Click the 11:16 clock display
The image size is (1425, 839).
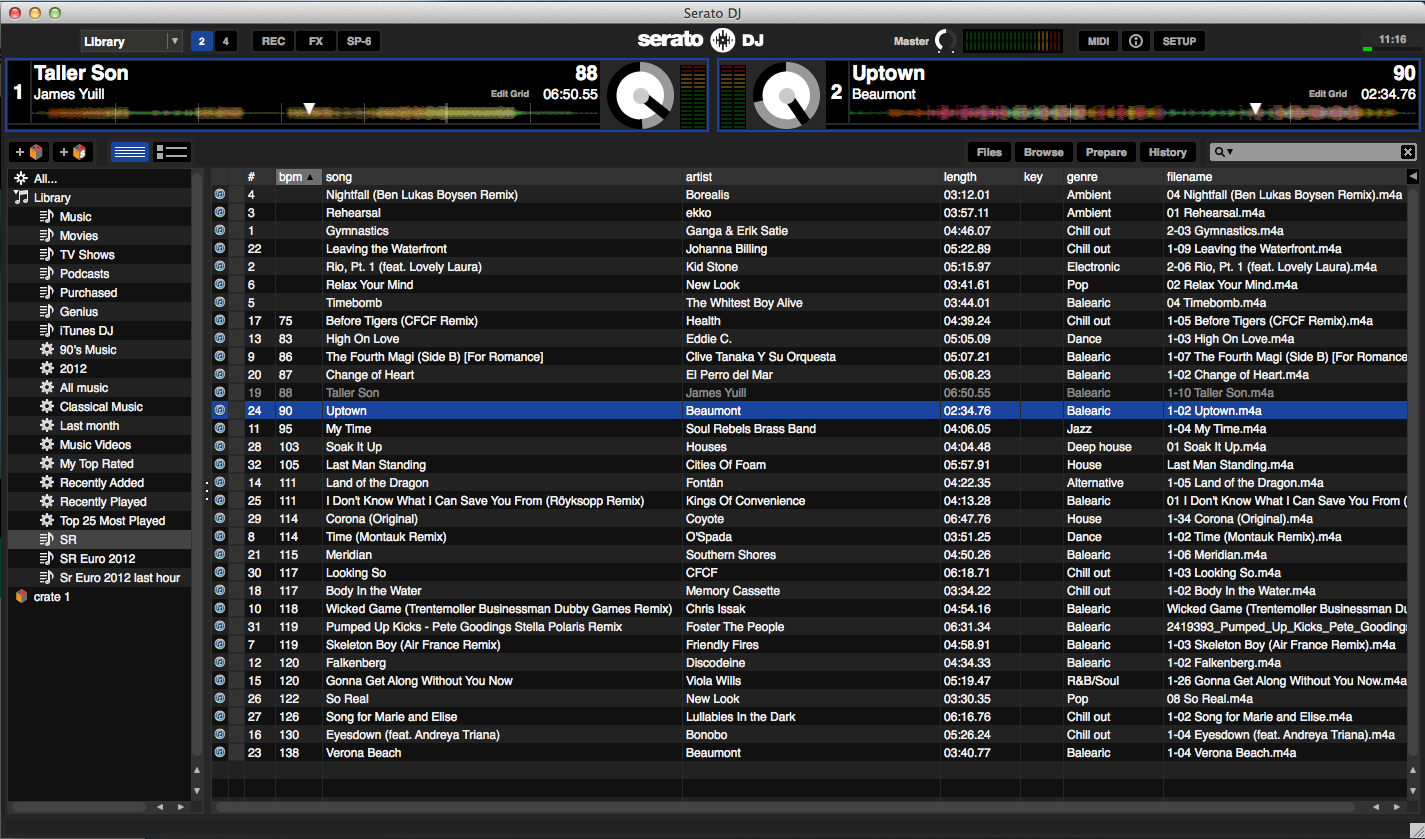pos(1392,39)
